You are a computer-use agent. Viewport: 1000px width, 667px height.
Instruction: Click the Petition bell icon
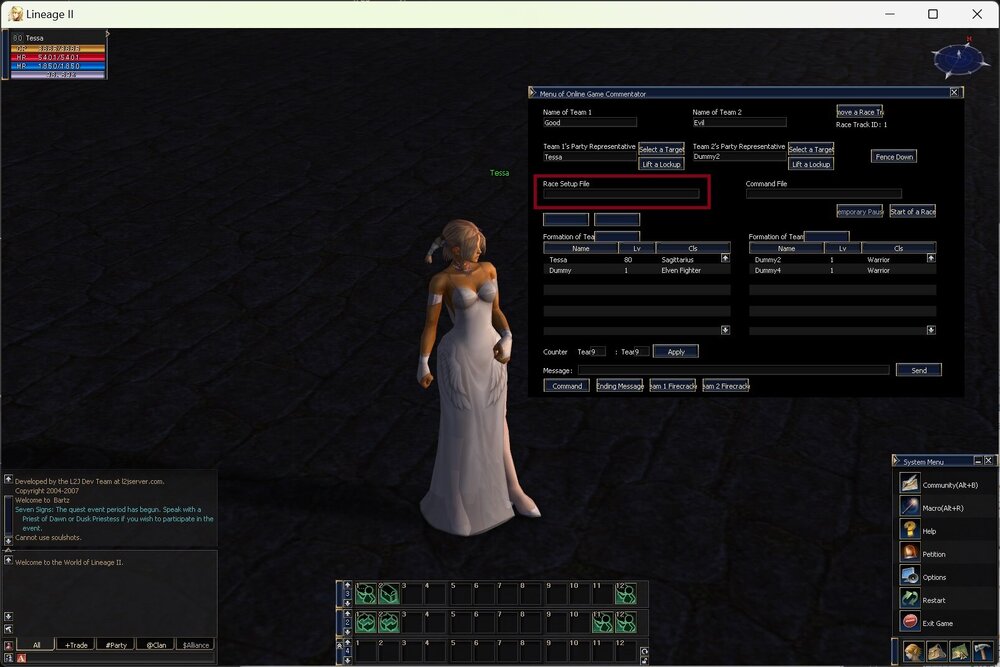pyautogui.click(x=909, y=554)
